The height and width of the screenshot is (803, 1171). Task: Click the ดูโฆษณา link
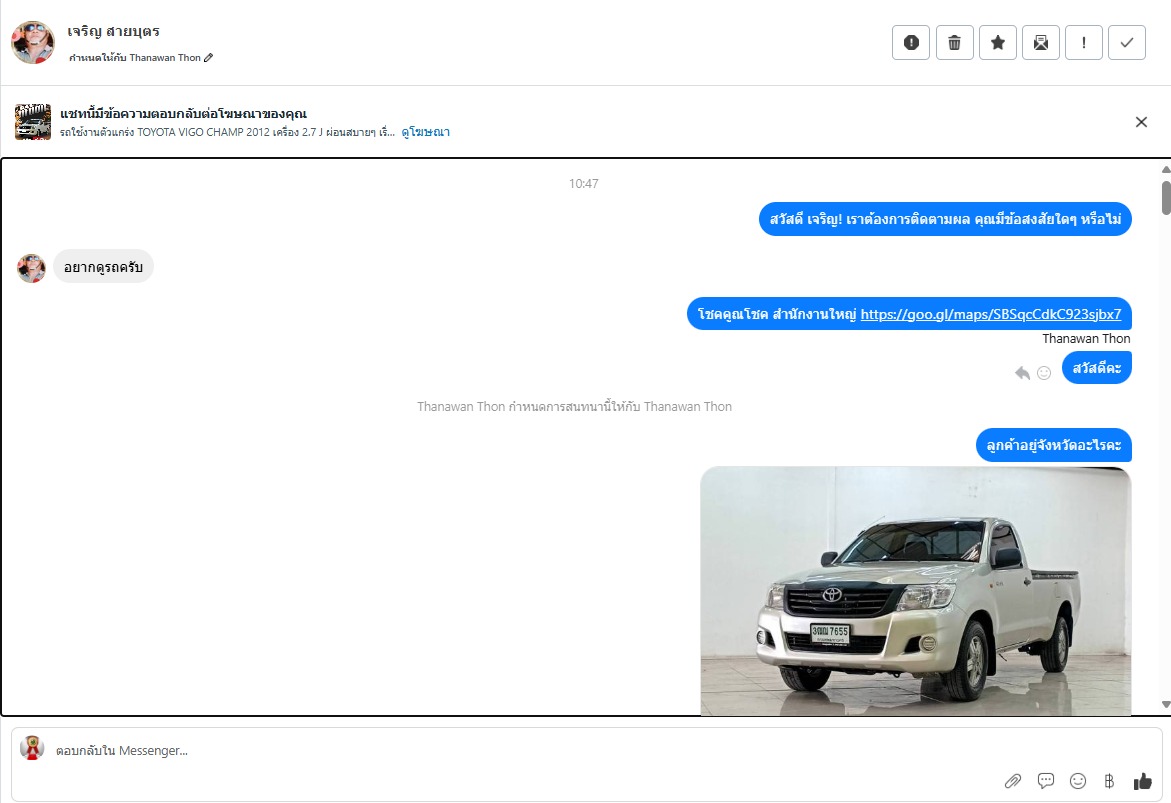(425, 132)
